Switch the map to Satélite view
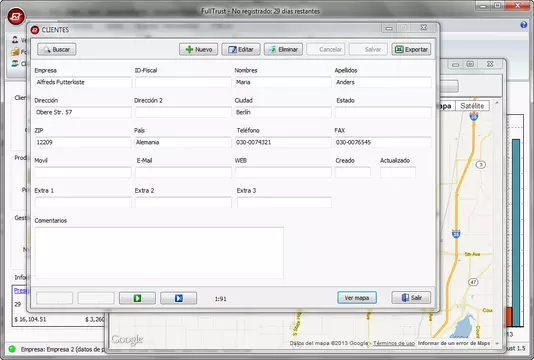The height and width of the screenshot is (360, 534). (x=472, y=106)
